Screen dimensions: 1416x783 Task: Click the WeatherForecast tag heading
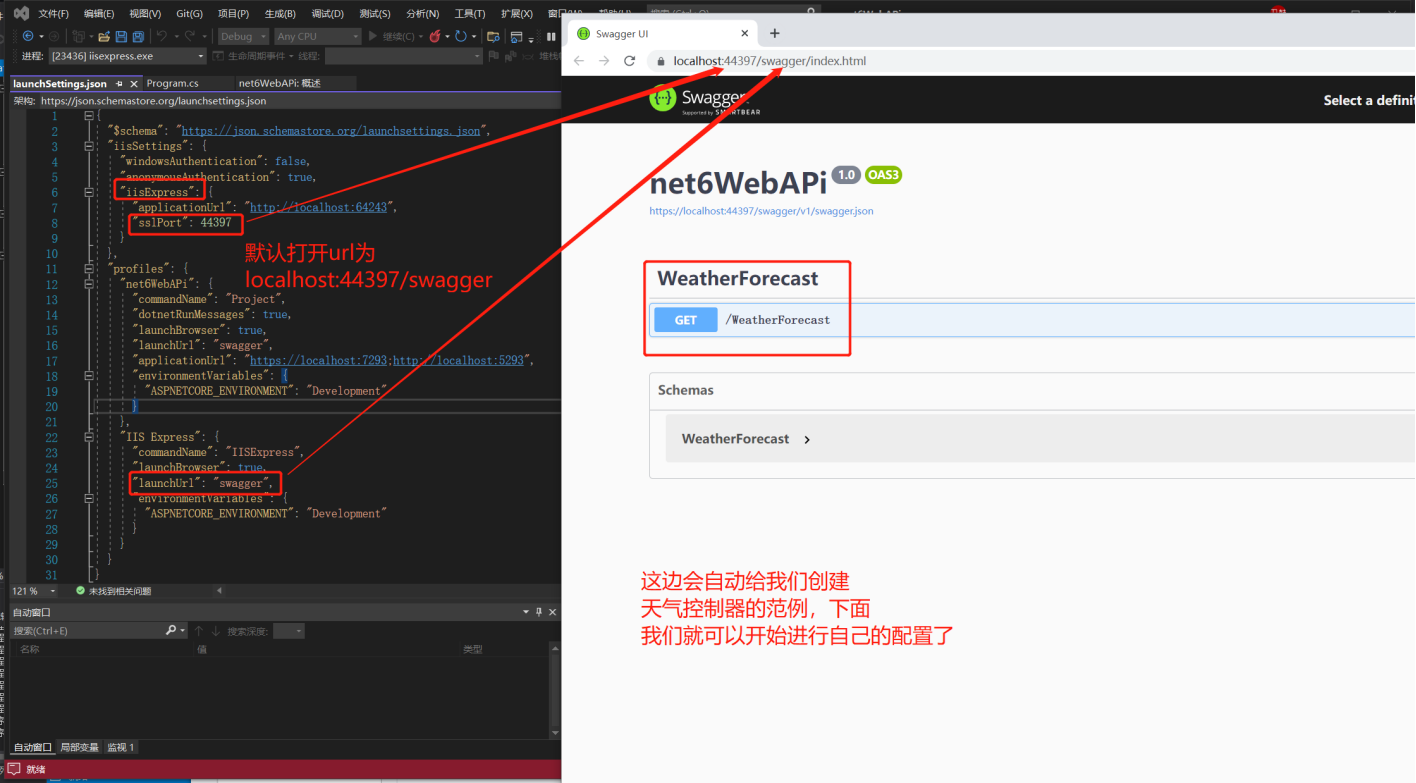point(738,279)
